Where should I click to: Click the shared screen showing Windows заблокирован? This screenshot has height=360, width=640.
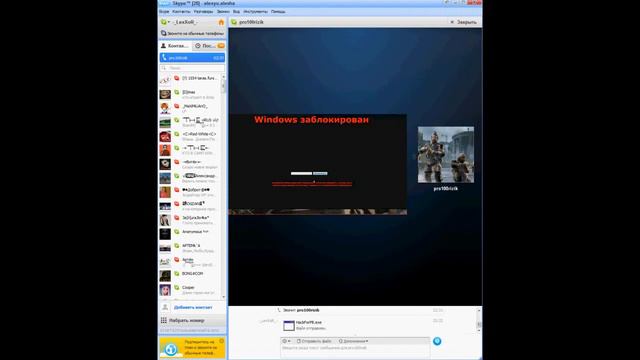318,164
